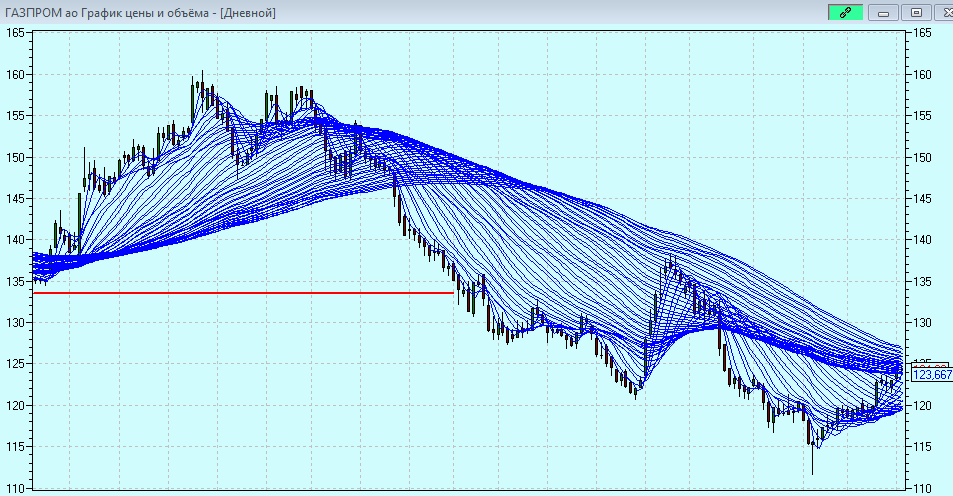
Task: Click the 135 label on right price axis
Action: (922, 281)
